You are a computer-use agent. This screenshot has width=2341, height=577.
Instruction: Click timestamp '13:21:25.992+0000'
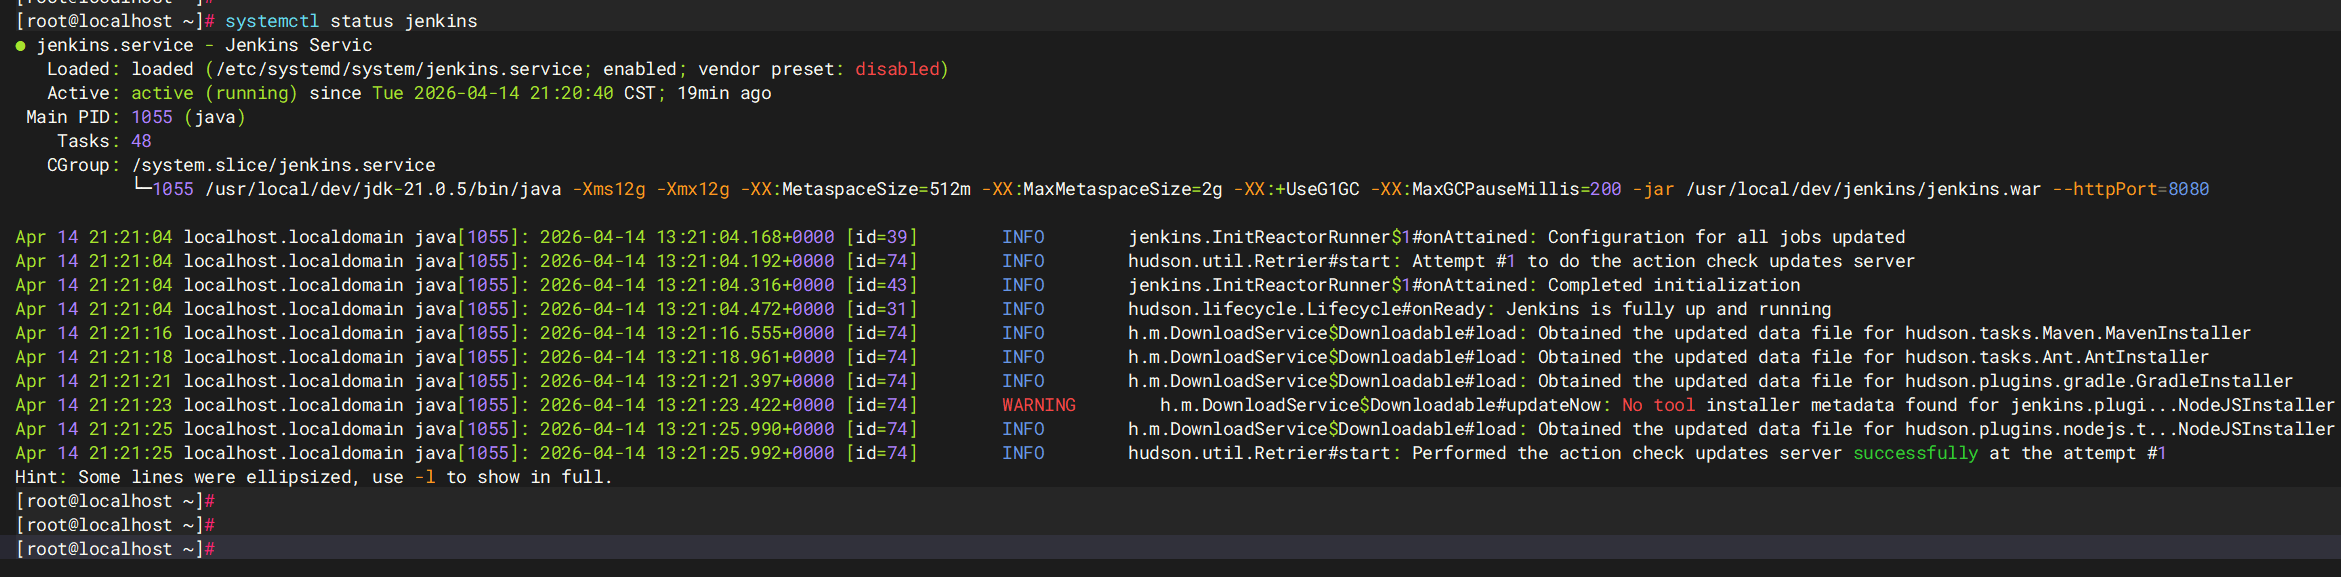click(745, 453)
